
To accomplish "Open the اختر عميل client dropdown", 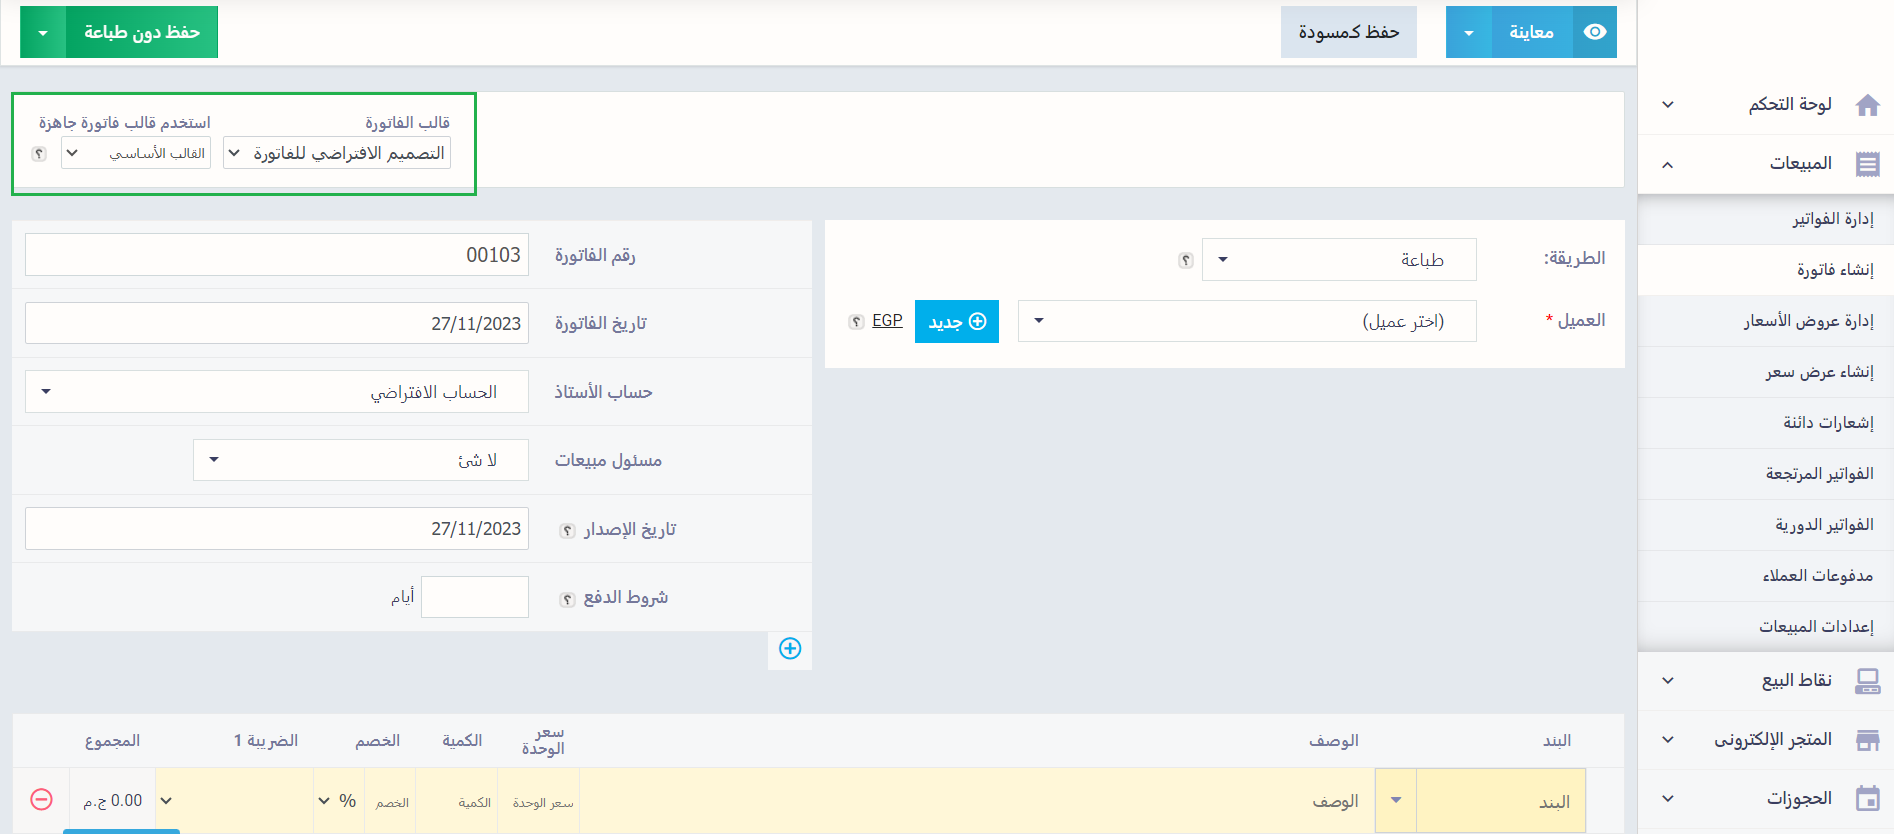I will 1246,321.
